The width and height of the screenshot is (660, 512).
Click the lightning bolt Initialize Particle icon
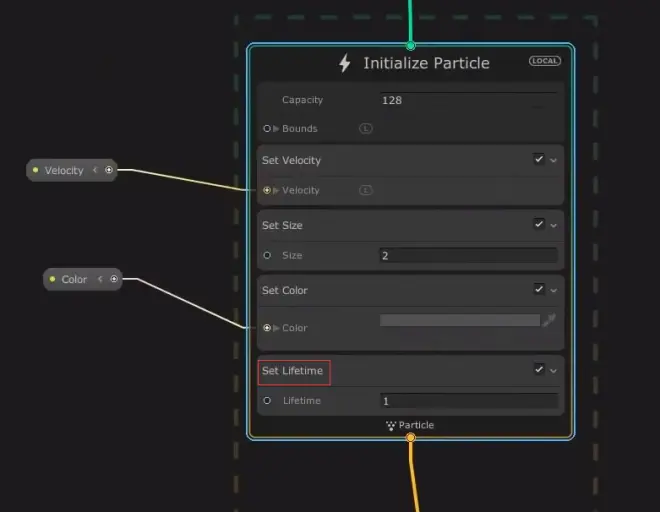(x=345, y=63)
